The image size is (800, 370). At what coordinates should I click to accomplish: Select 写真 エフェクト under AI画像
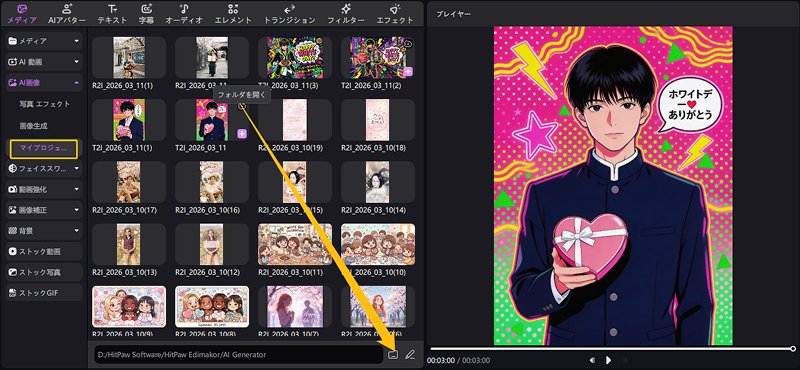pyautogui.click(x=45, y=104)
